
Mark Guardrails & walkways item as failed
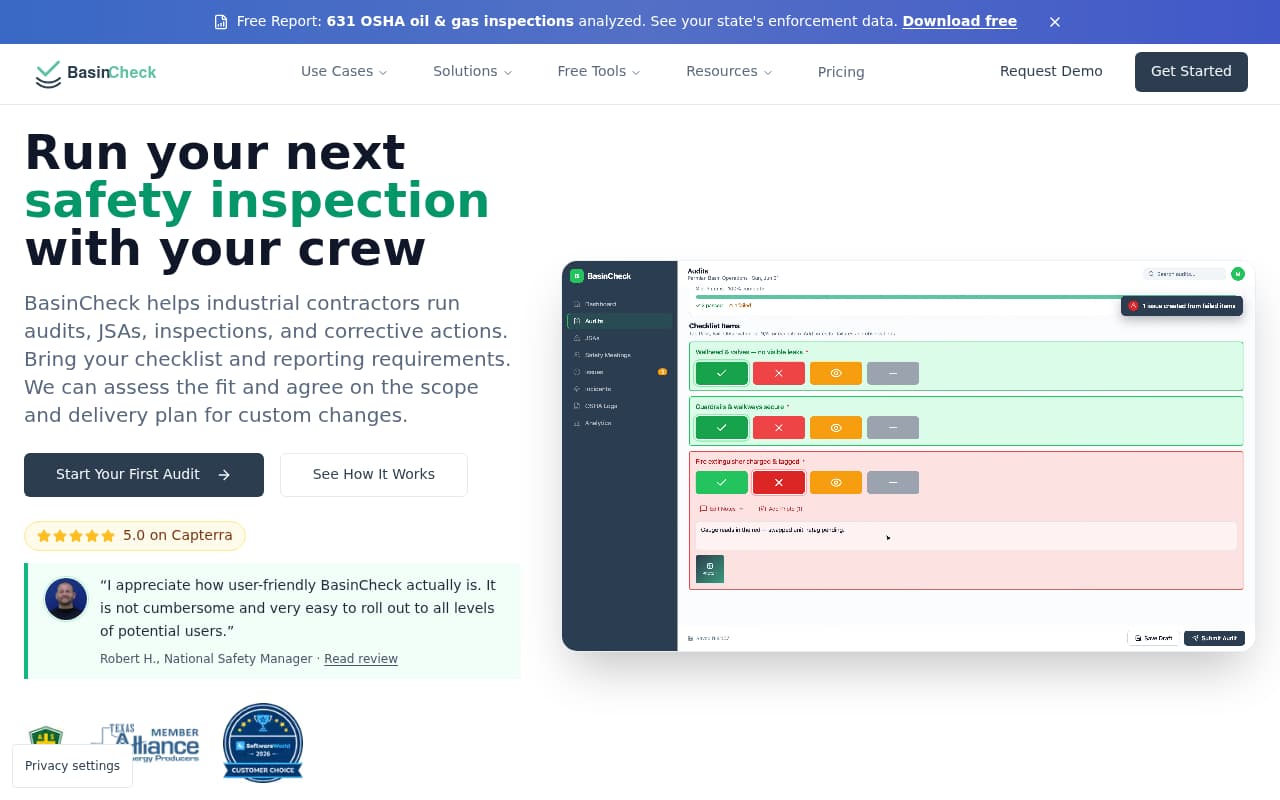coord(779,428)
